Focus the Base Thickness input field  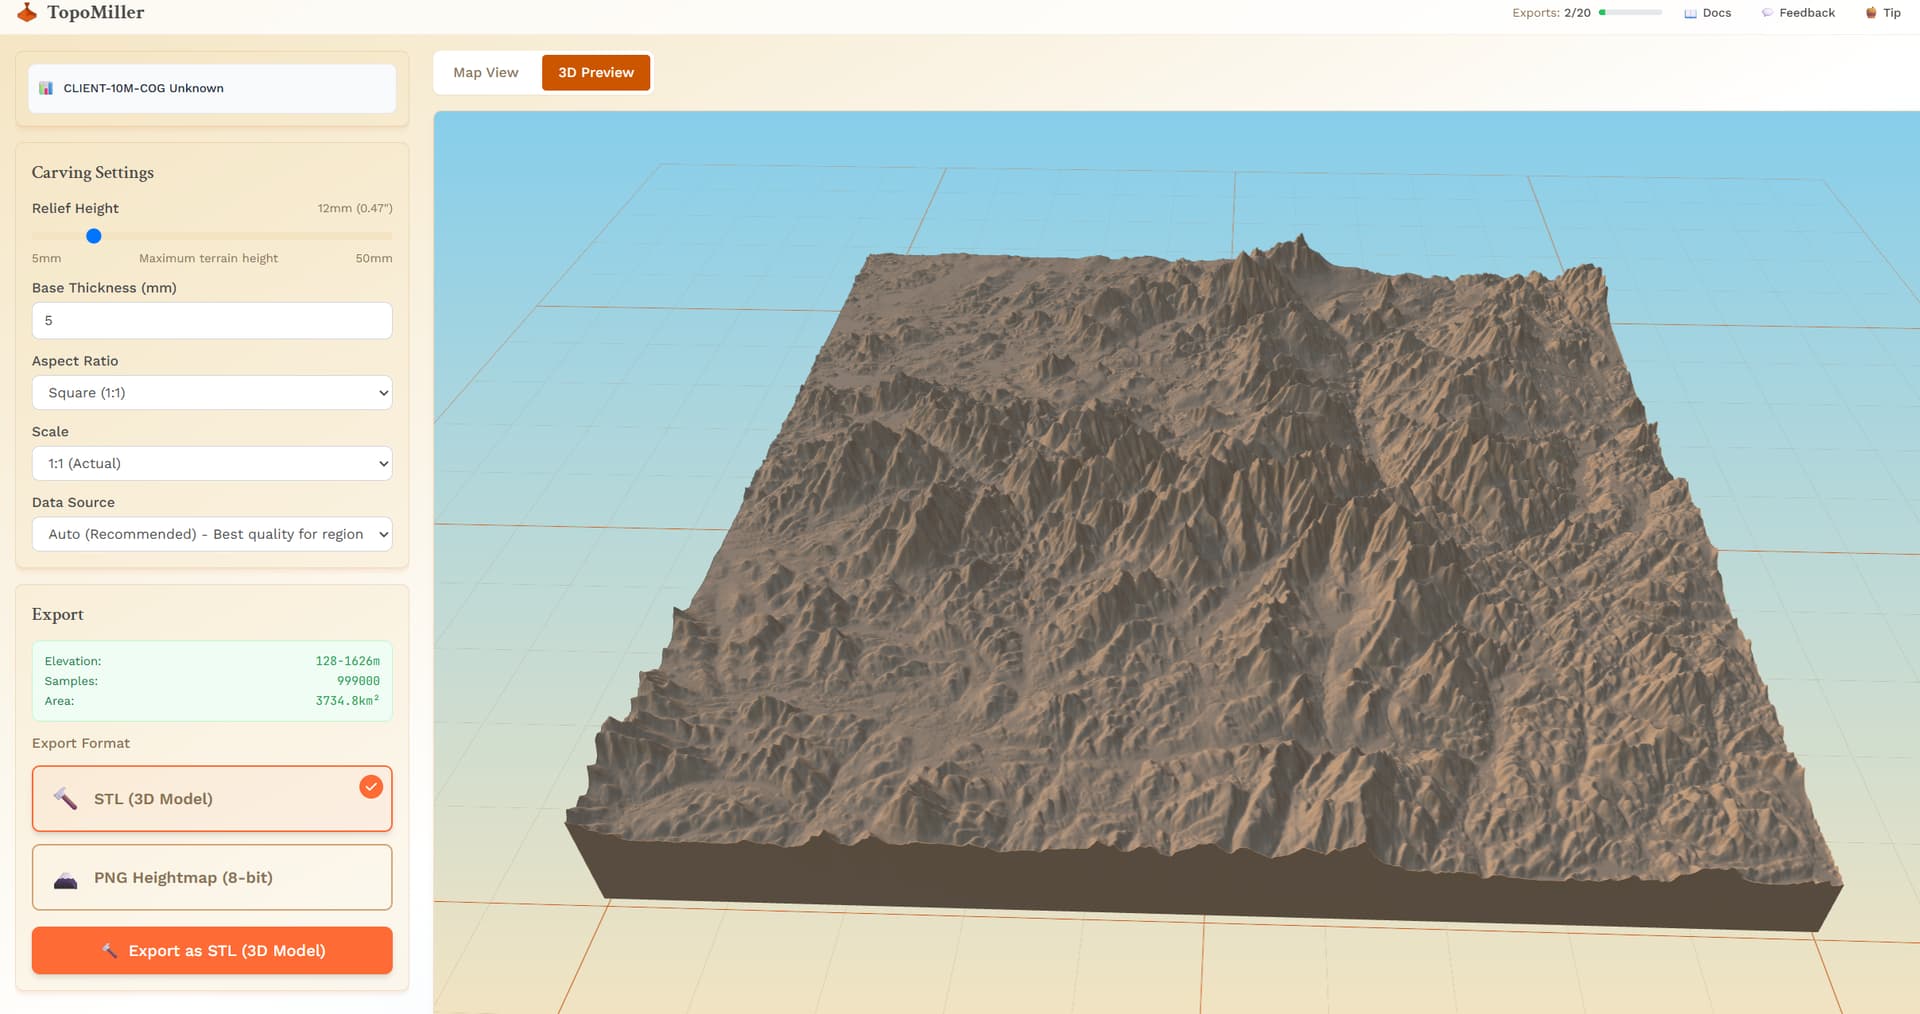212,321
